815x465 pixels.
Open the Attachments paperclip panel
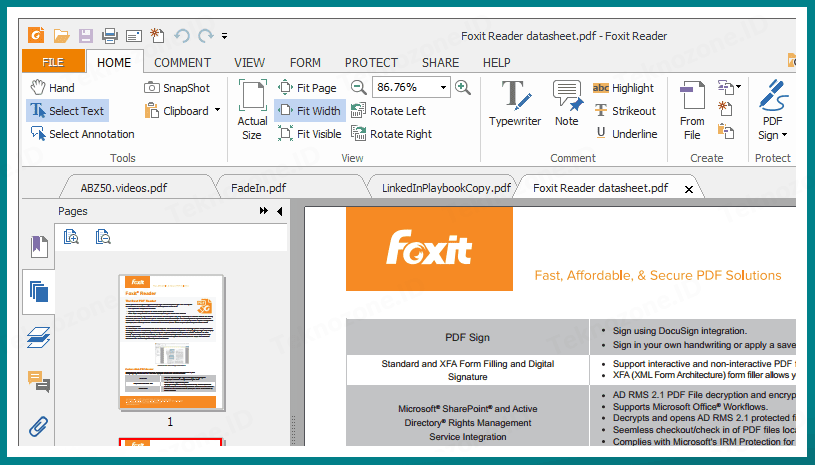tap(38, 427)
